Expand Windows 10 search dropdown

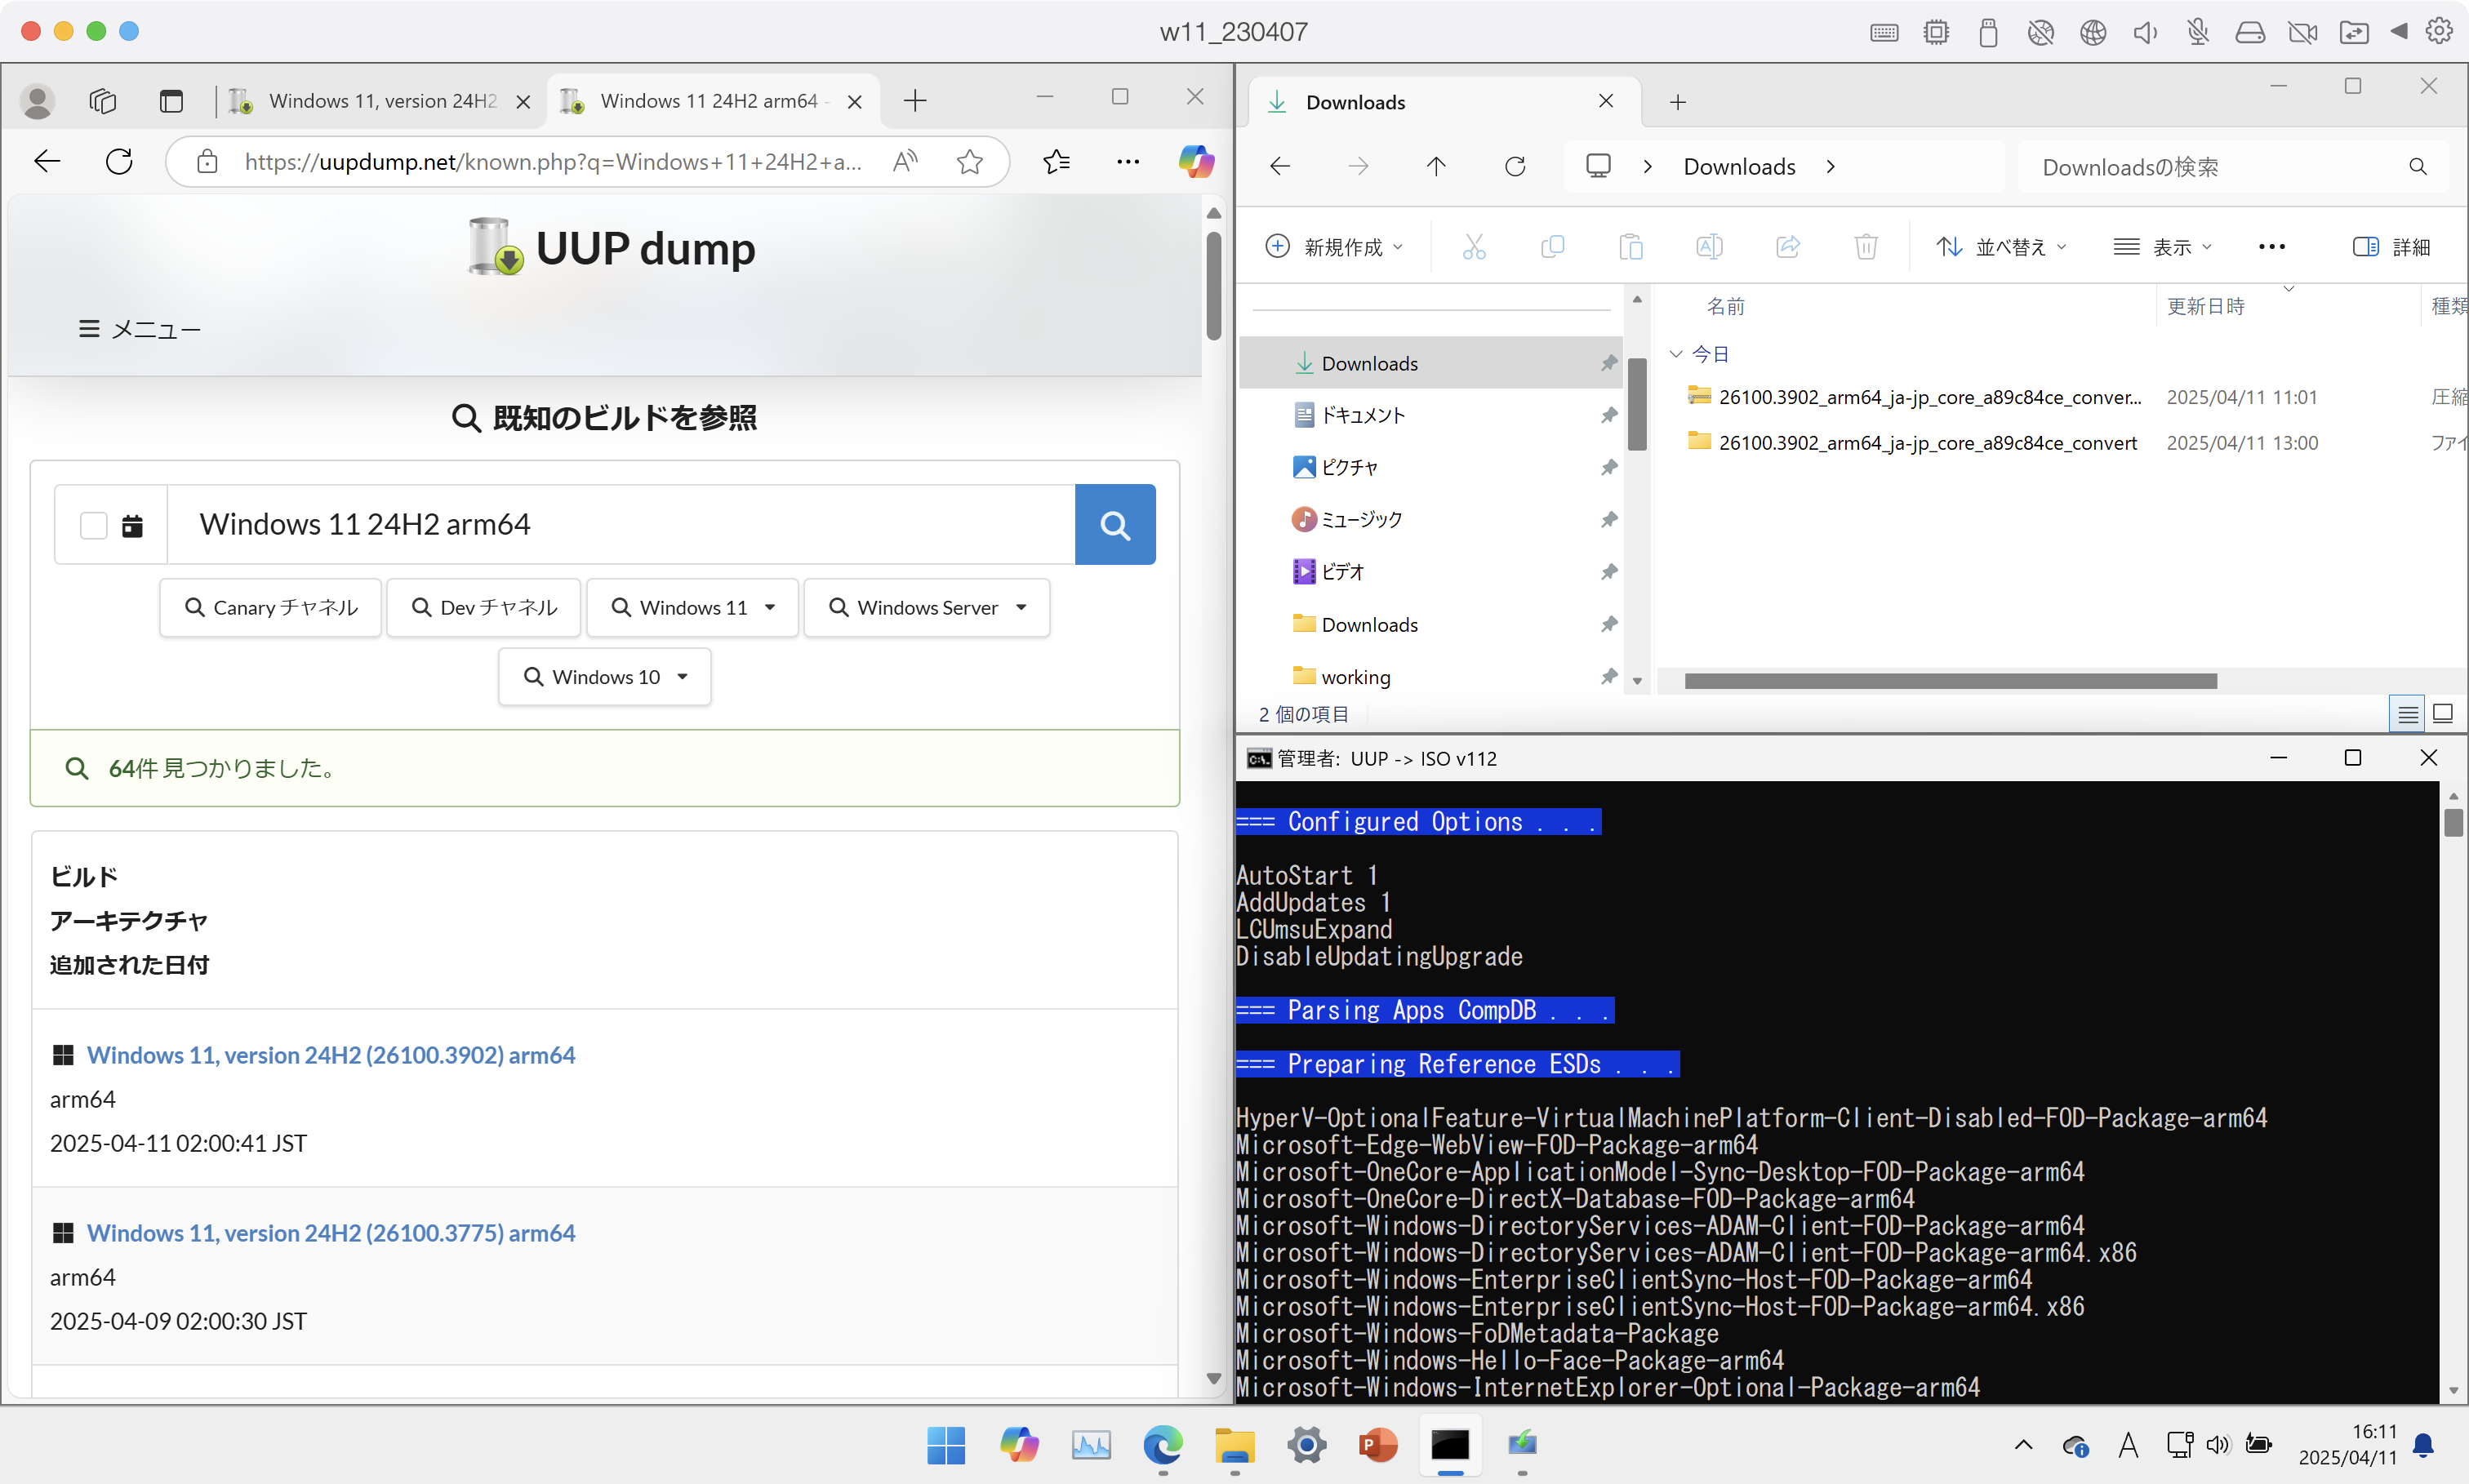click(x=605, y=676)
